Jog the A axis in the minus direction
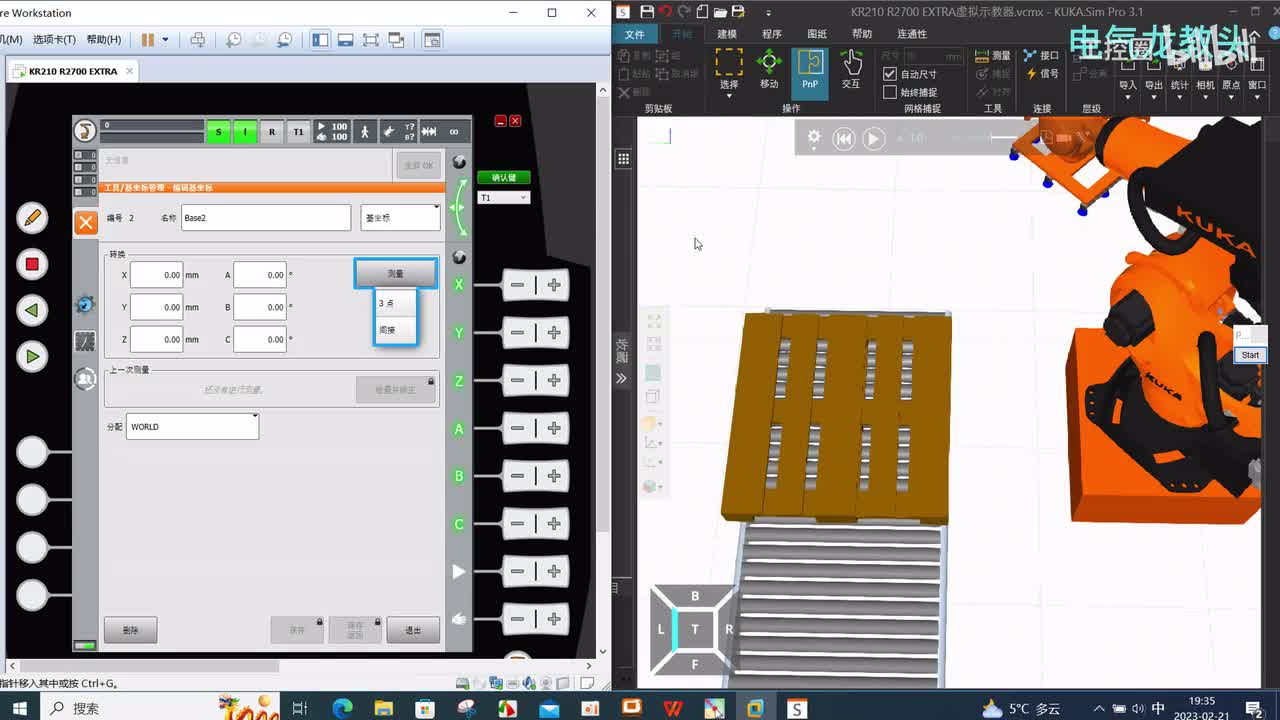Image resolution: width=1280 pixels, height=720 pixels. click(x=517, y=428)
